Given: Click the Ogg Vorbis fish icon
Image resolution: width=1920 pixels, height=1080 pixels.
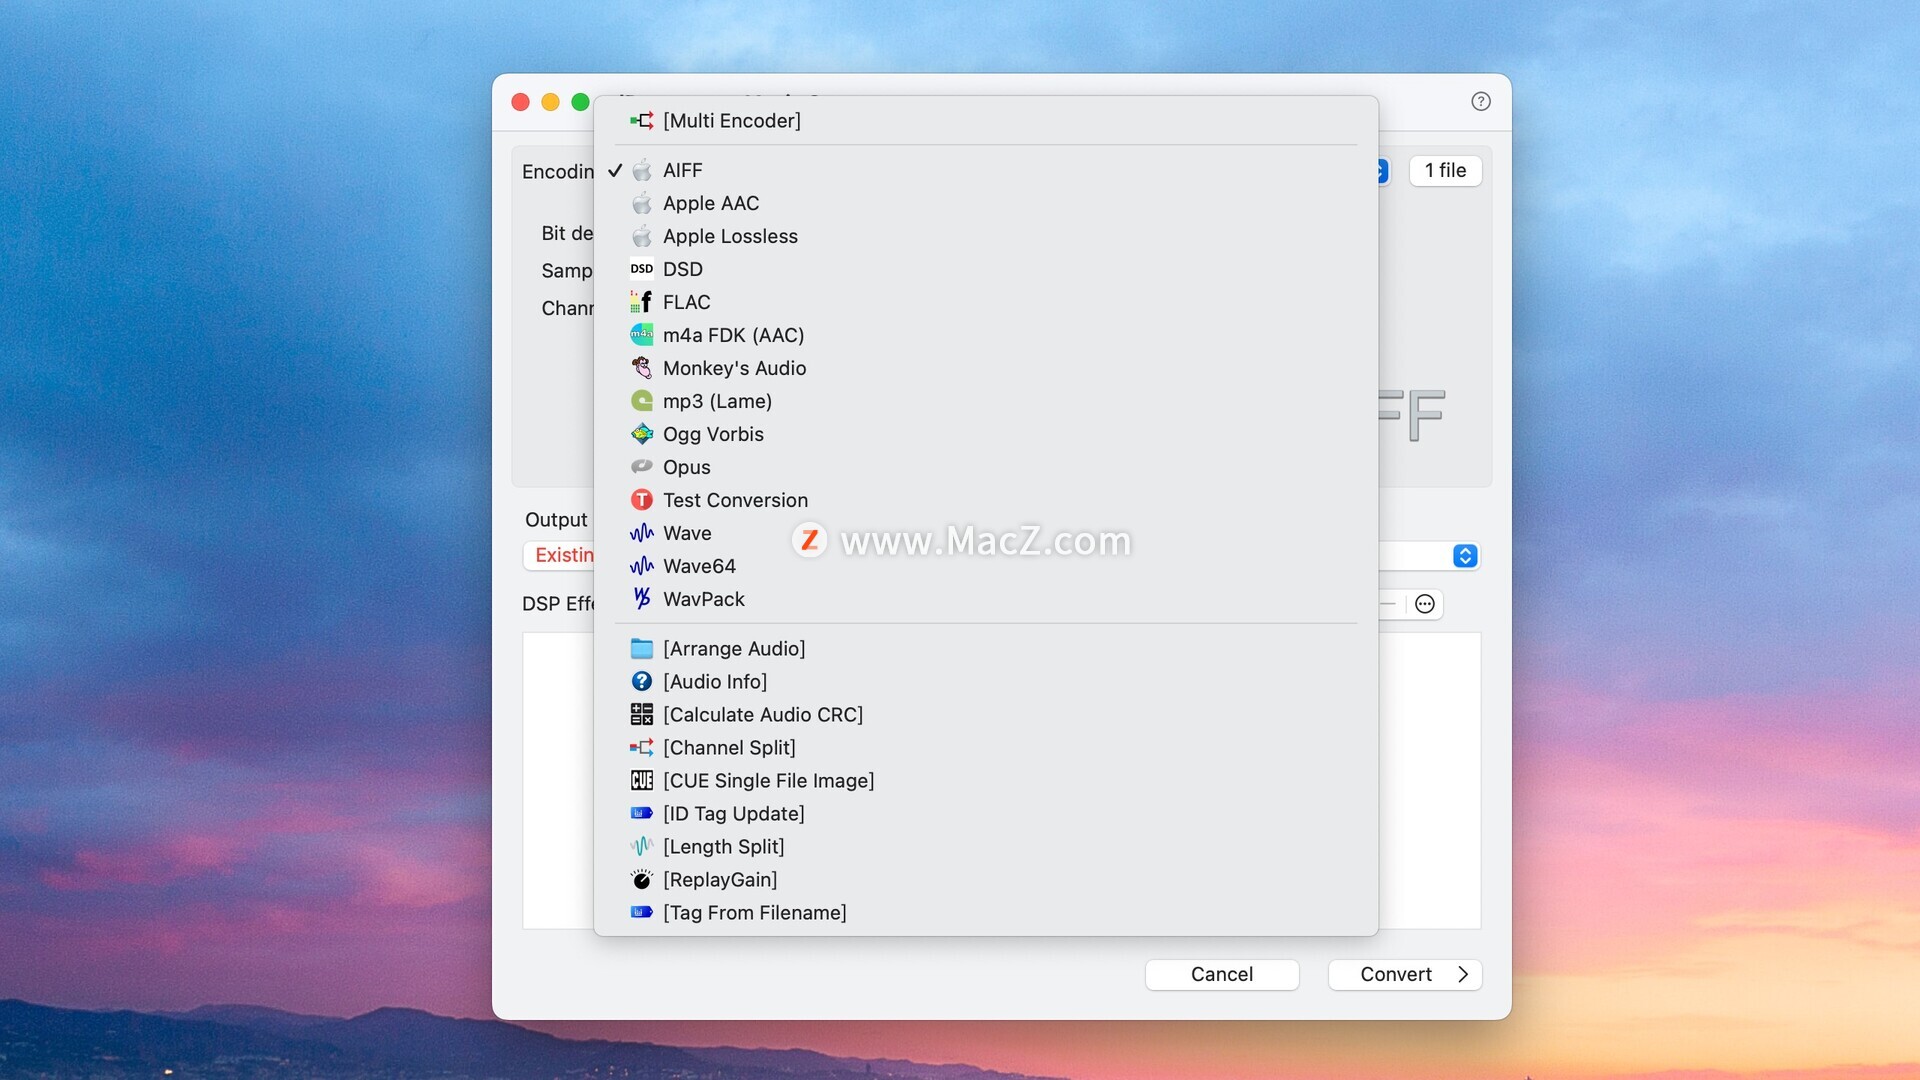Looking at the screenshot, I should (x=641, y=434).
